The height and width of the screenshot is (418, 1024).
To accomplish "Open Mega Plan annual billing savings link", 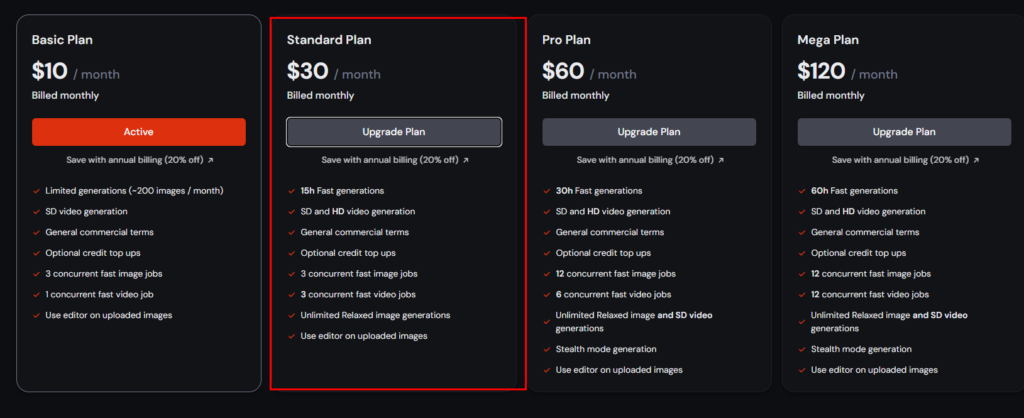I will coord(900,160).
